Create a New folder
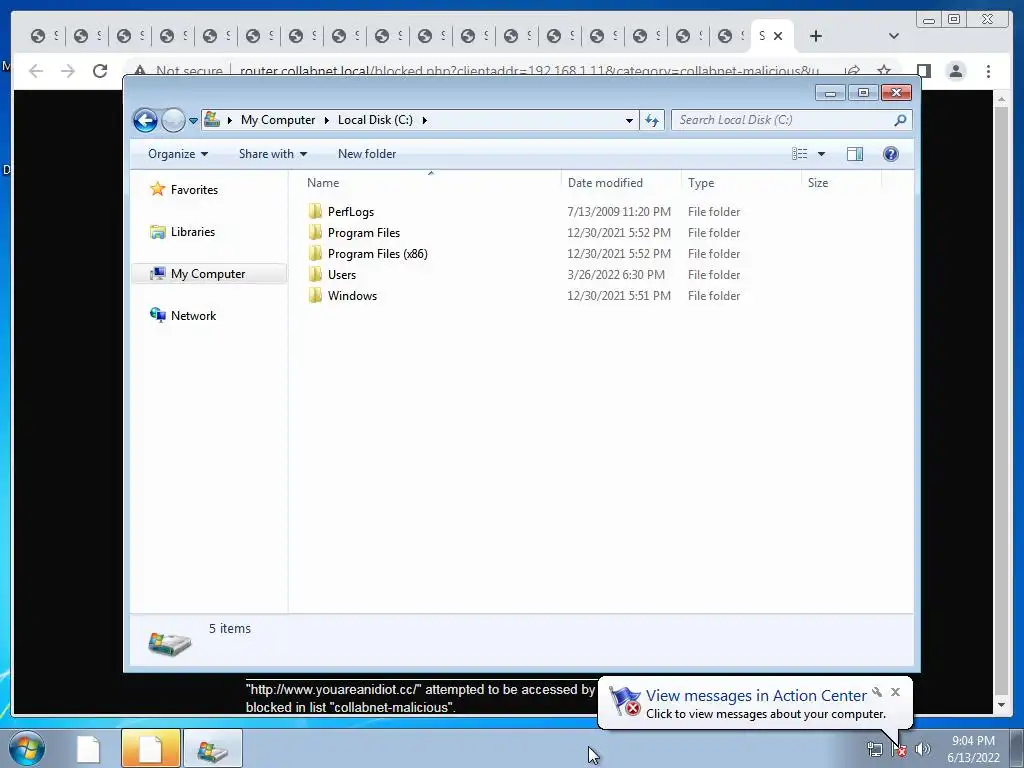The image size is (1024, 768). pyautogui.click(x=366, y=154)
